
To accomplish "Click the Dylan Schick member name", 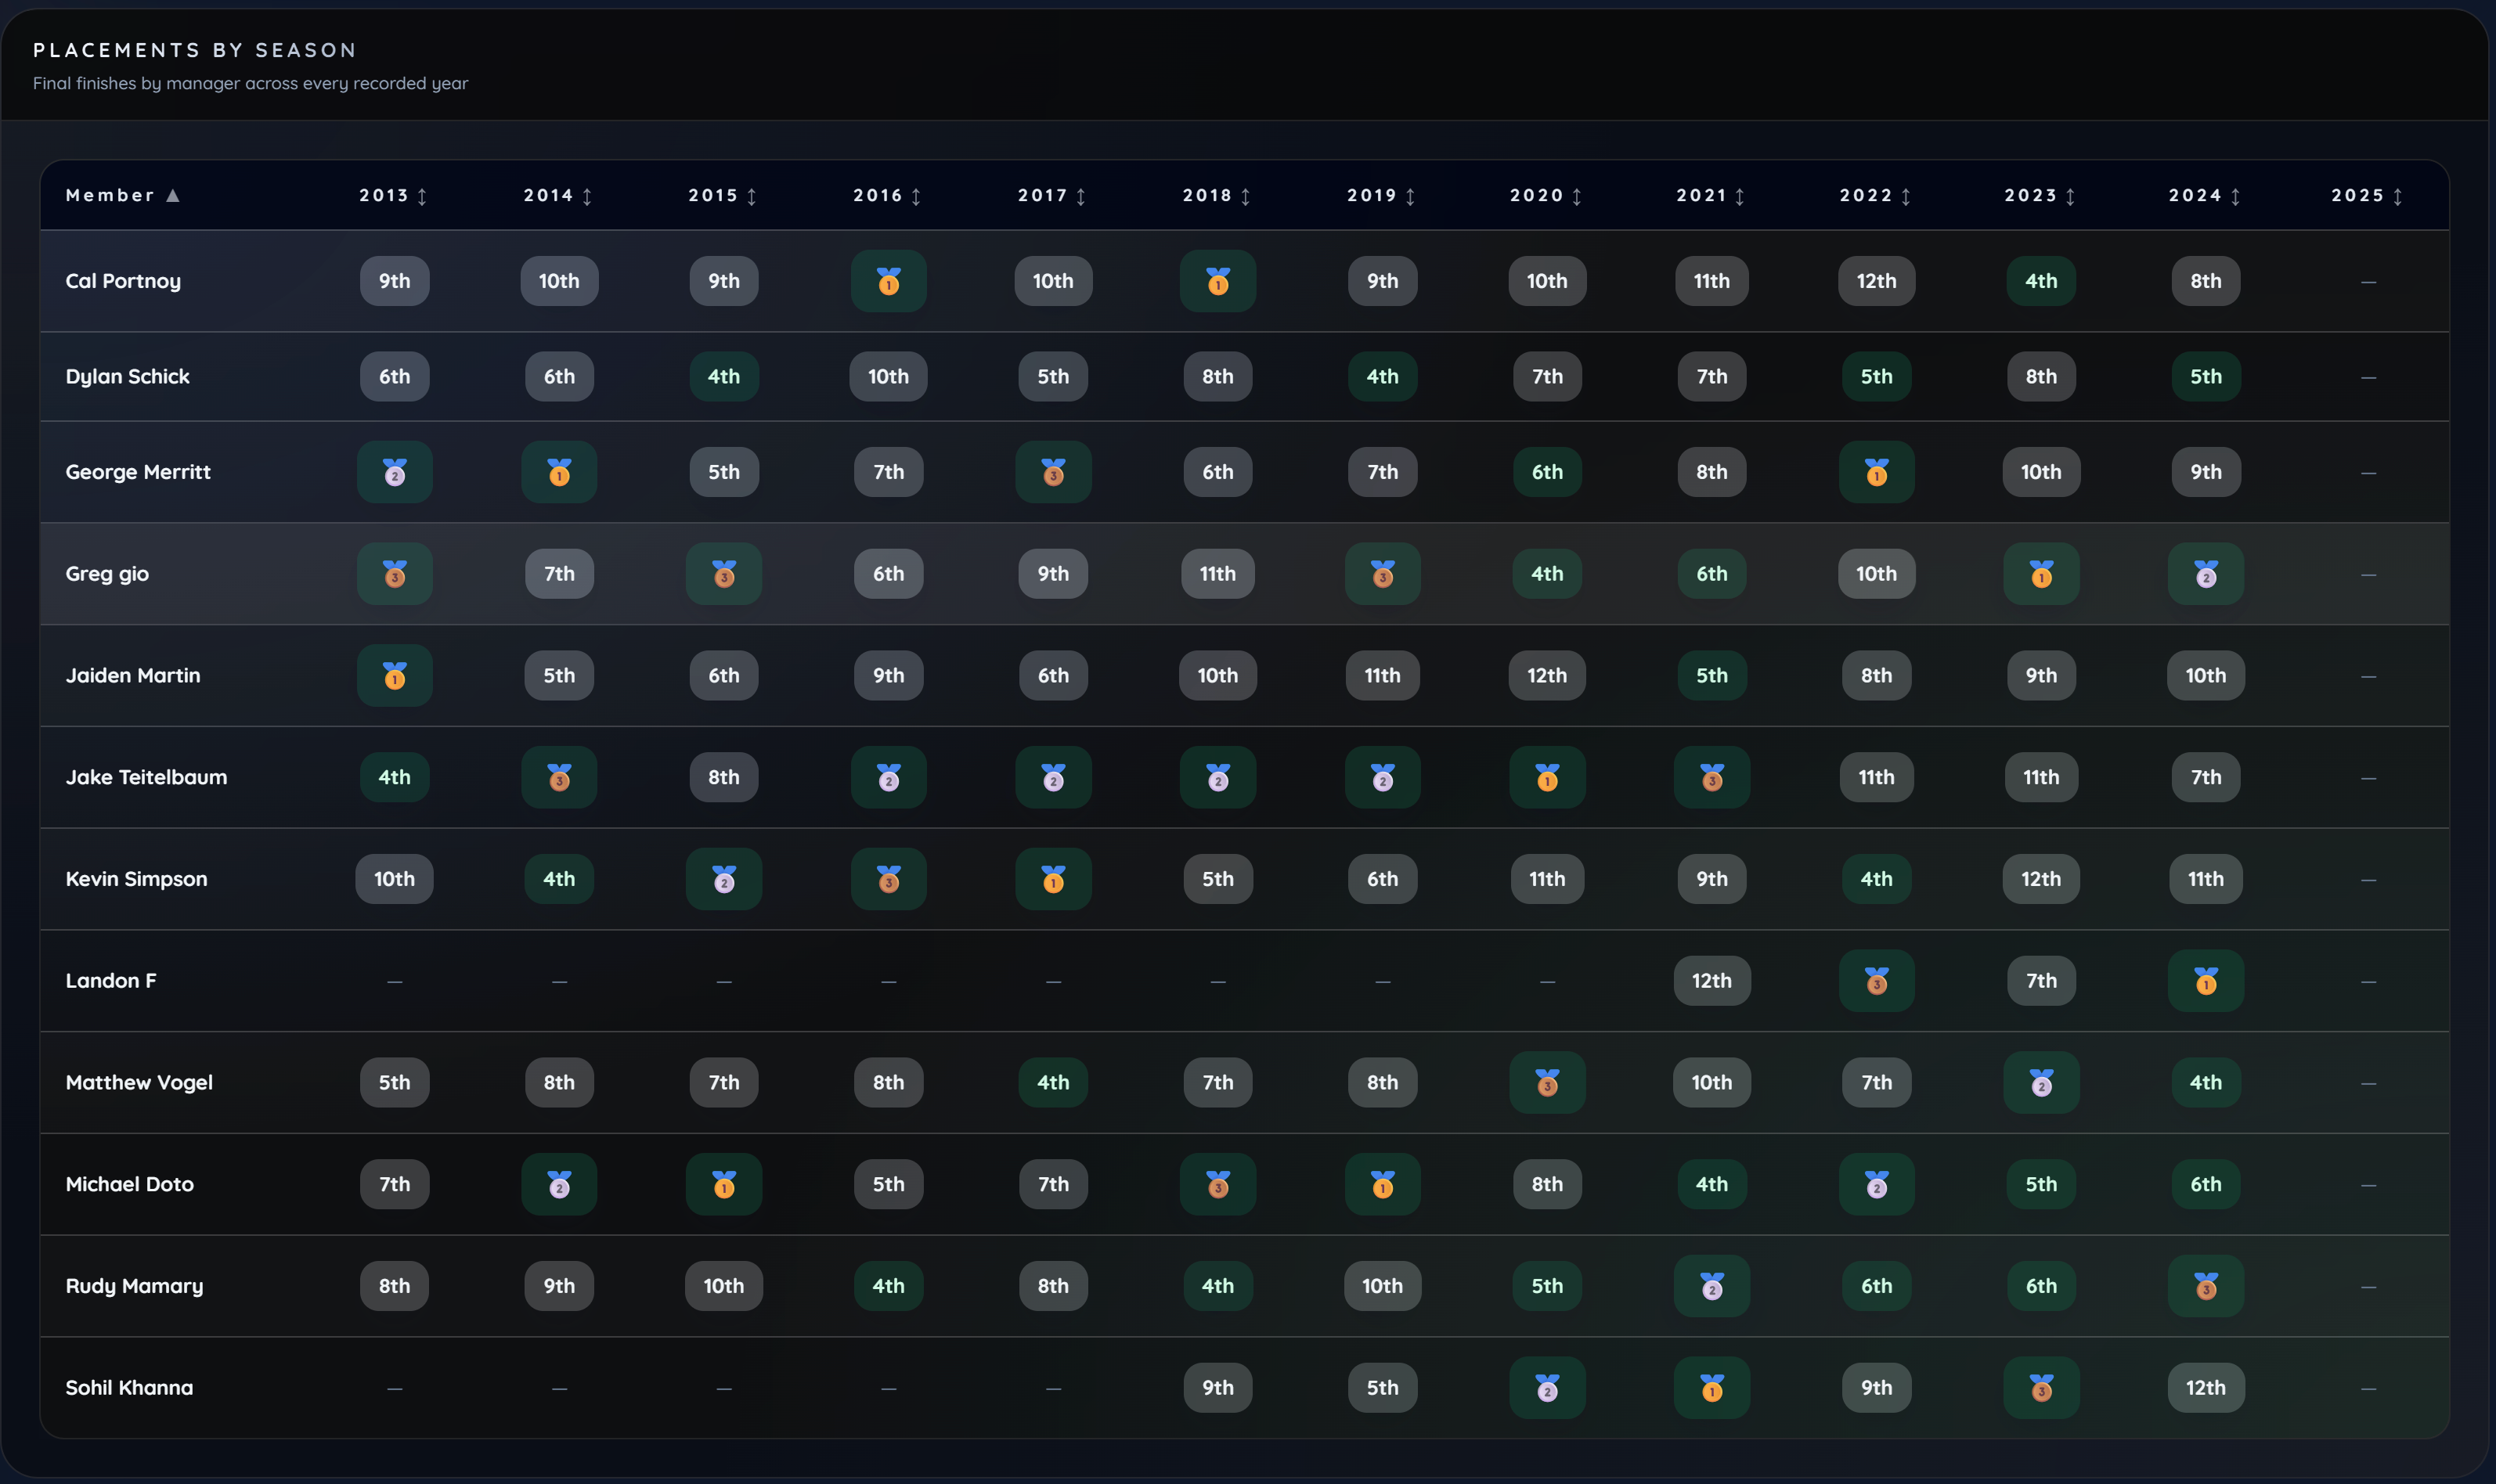I will pos(127,377).
